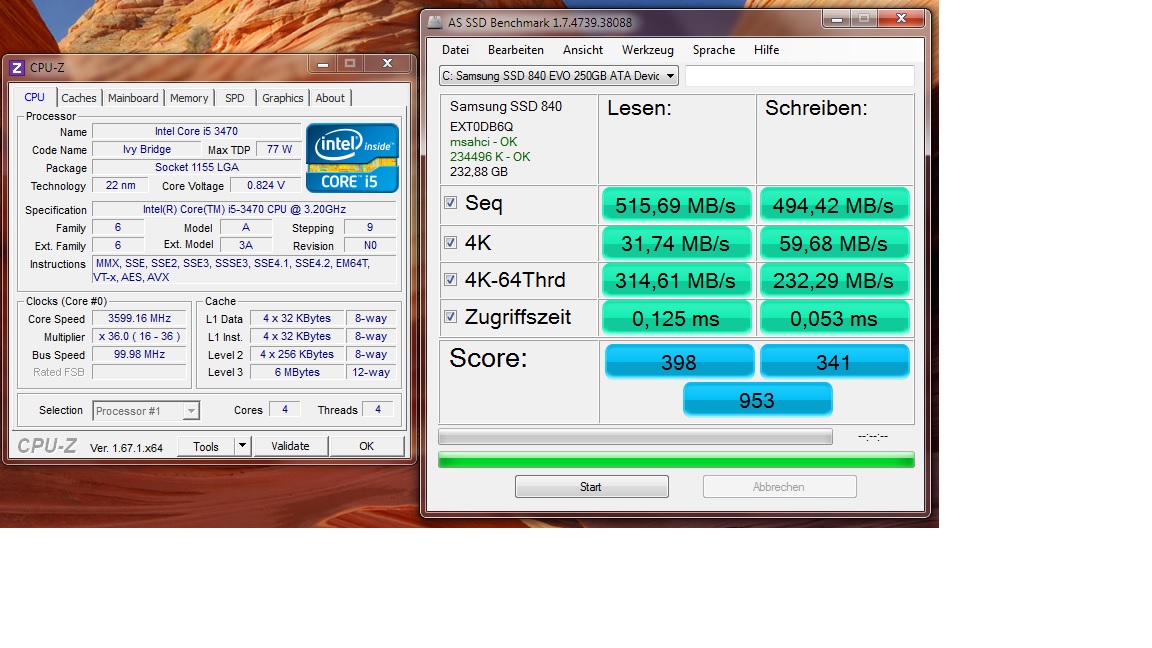1152x648 pixels.
Task: Click the Level 3 cache 6 MBytes value
Action: click(x=297, y=372)
